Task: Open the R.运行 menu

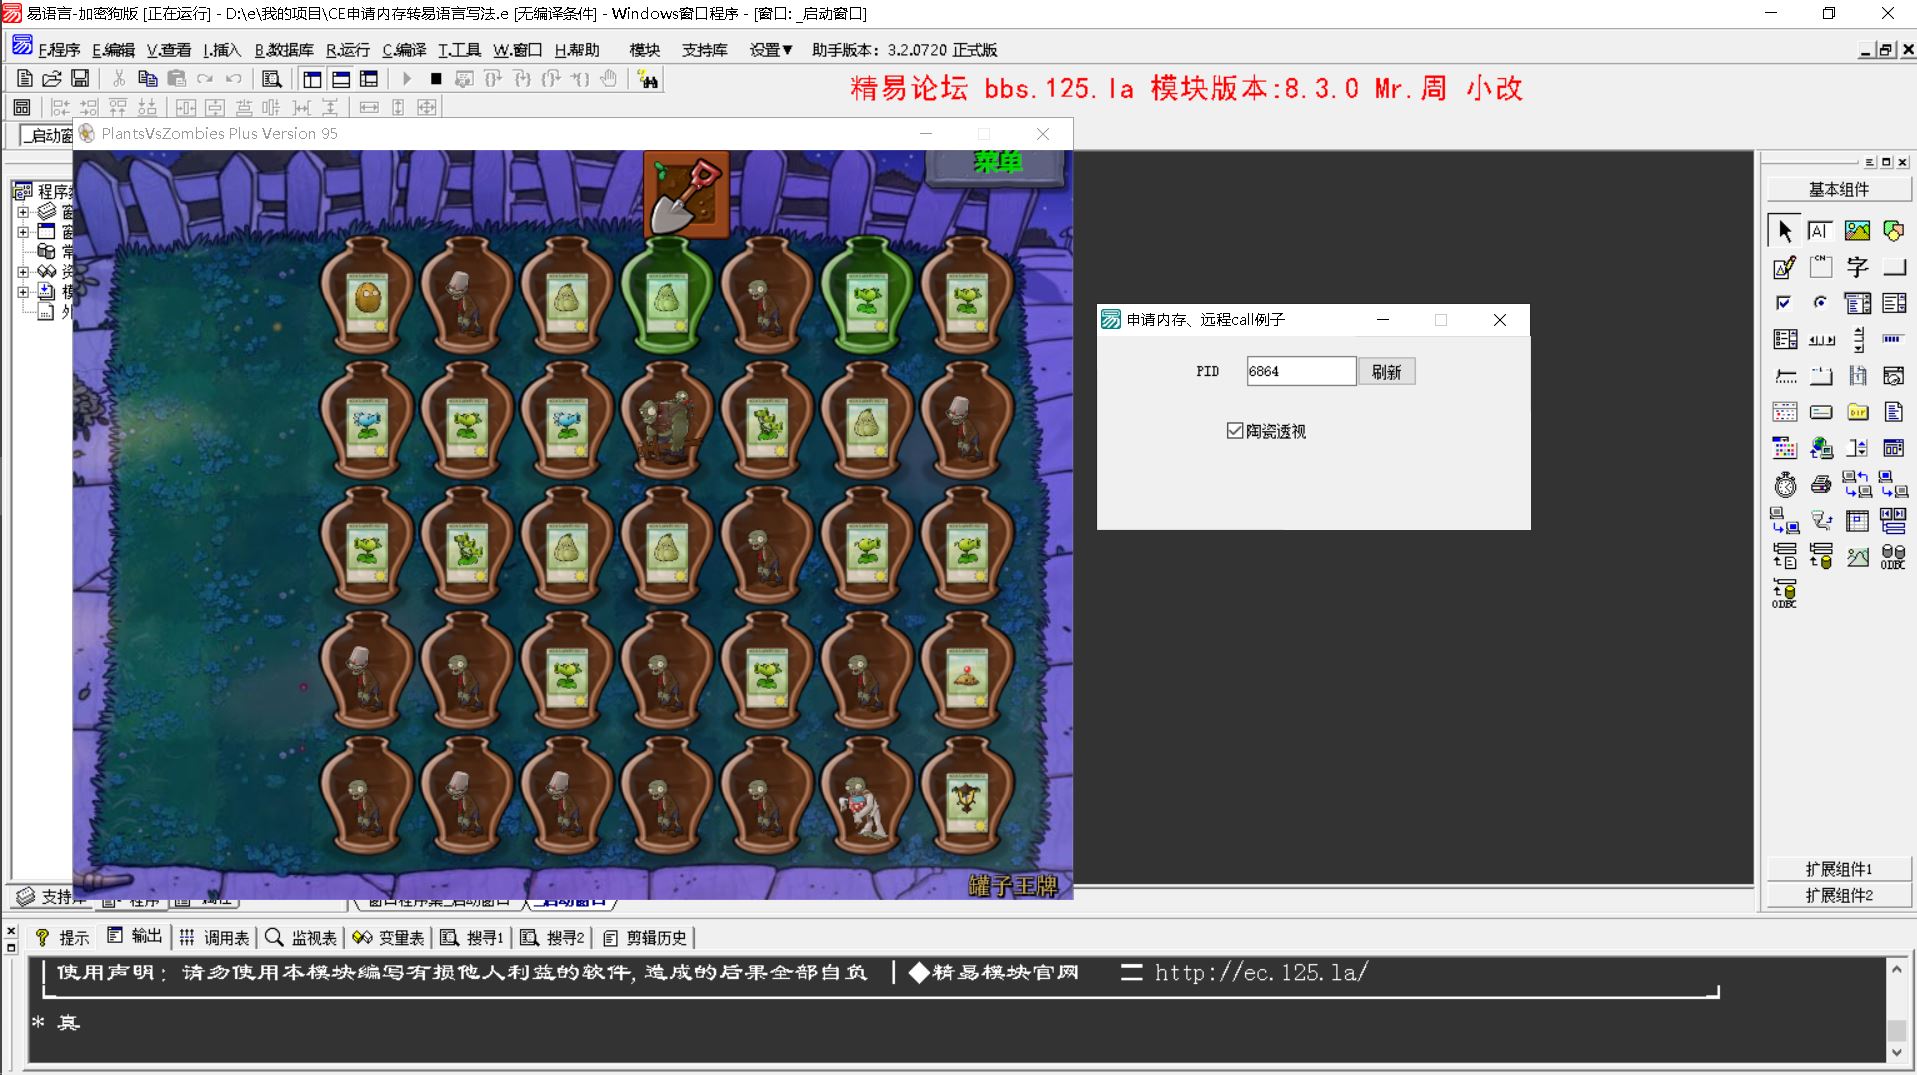Action: (348, 50)
